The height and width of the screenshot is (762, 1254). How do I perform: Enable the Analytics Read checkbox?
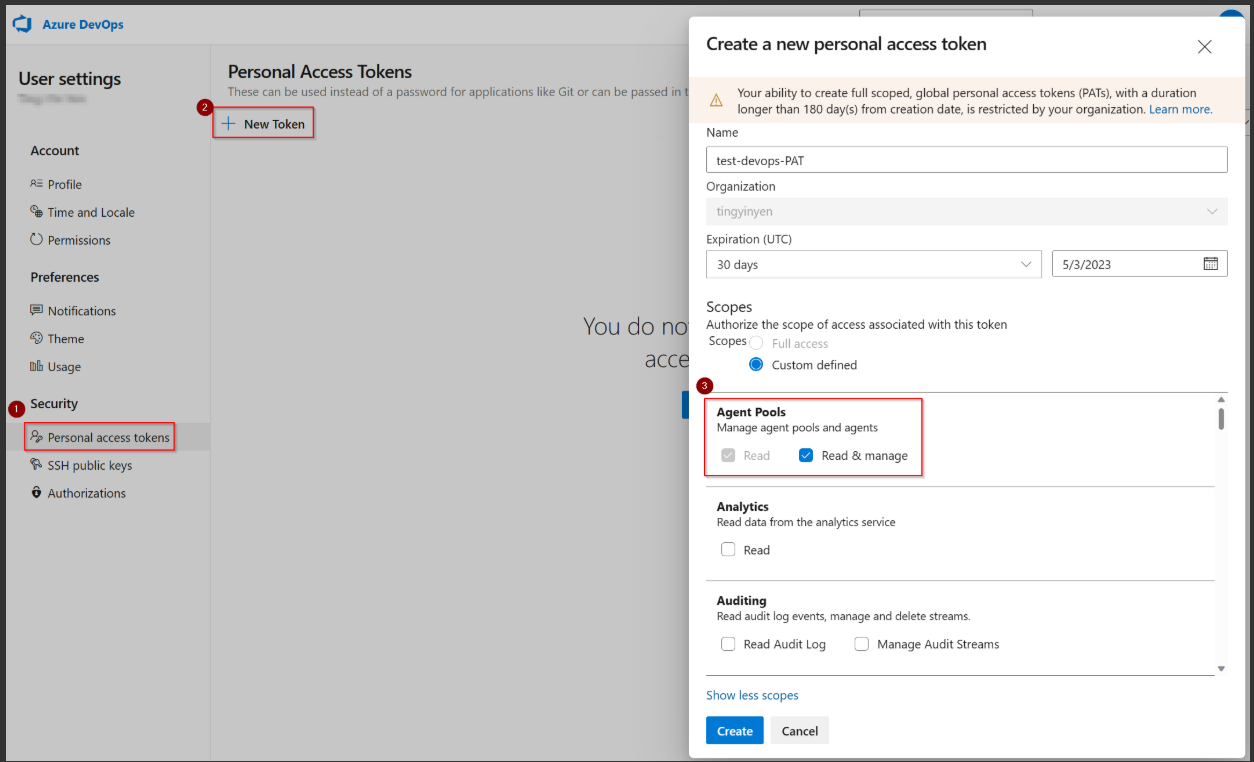728,550
